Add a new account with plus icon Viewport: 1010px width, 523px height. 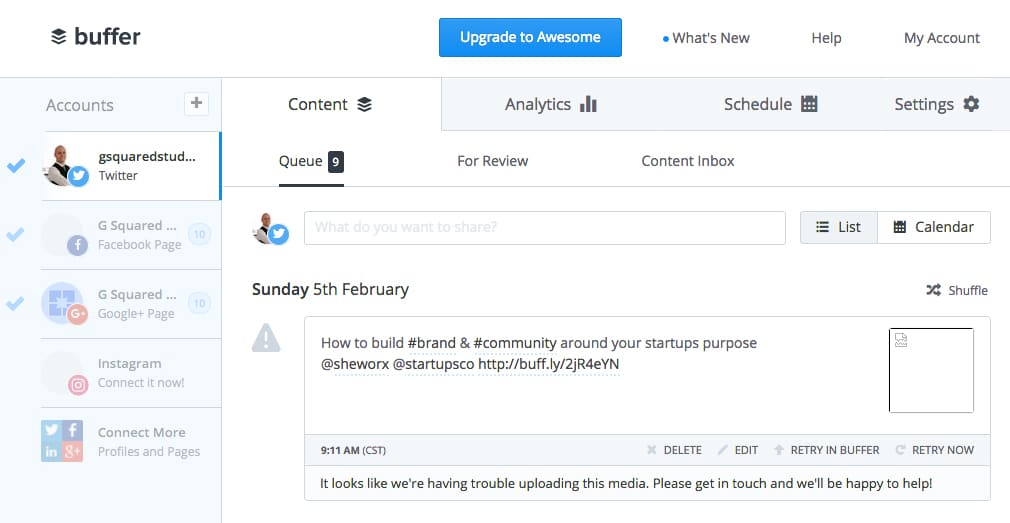(196, 103)
